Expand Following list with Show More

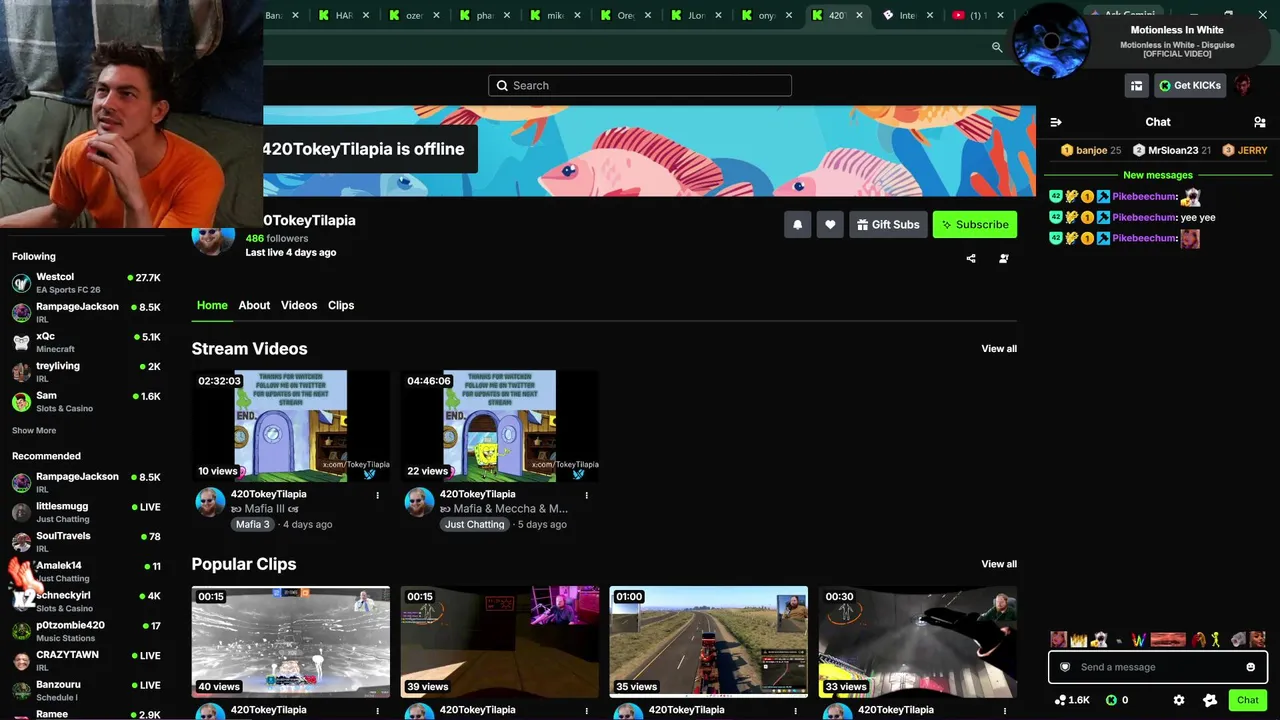(34, 431)
